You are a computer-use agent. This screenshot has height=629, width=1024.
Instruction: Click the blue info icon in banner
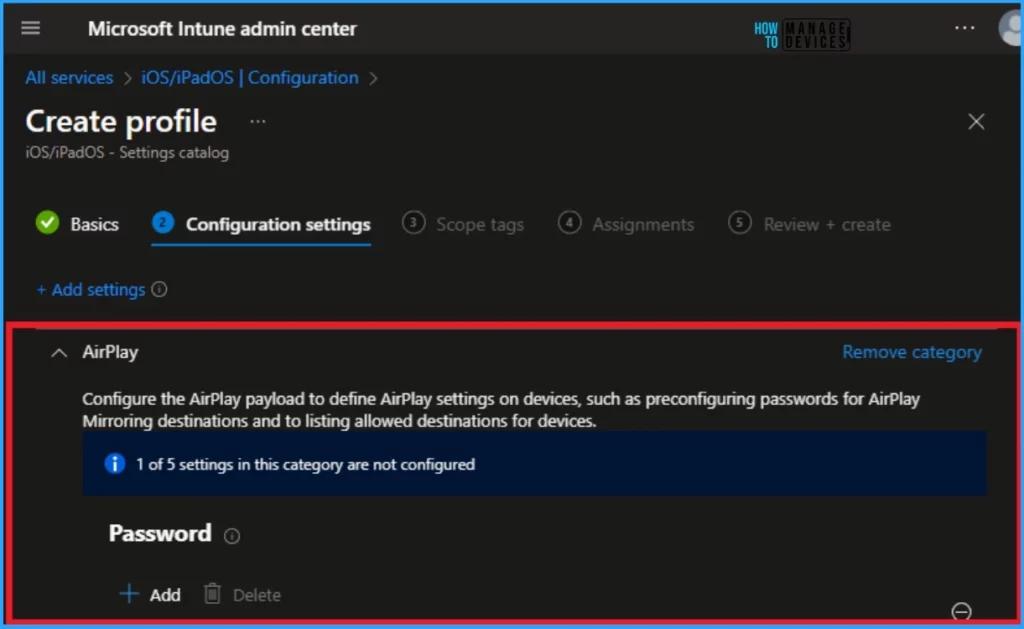[x=115, y=464]
